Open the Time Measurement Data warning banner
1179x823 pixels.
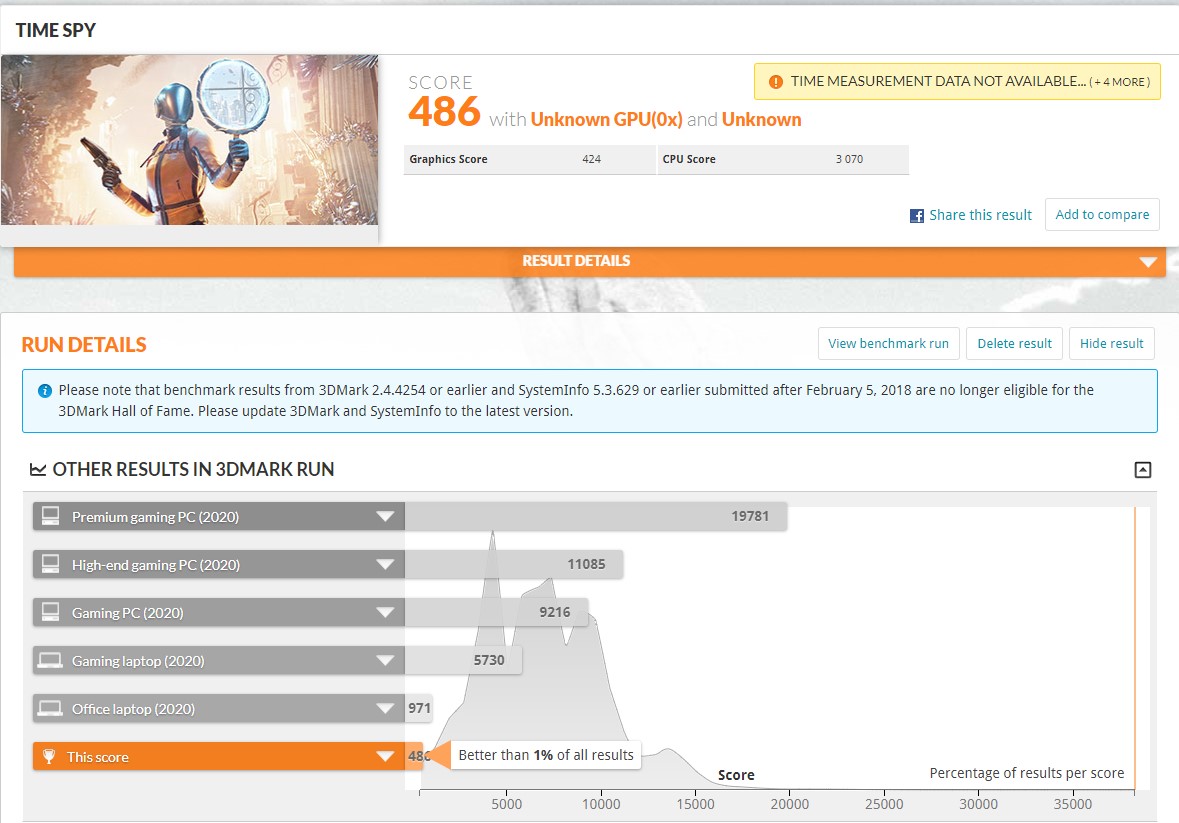click(957, 82)
